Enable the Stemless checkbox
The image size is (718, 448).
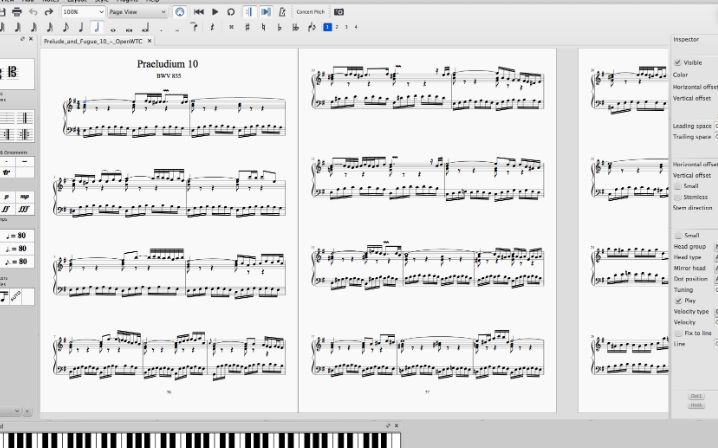(678, 196)
